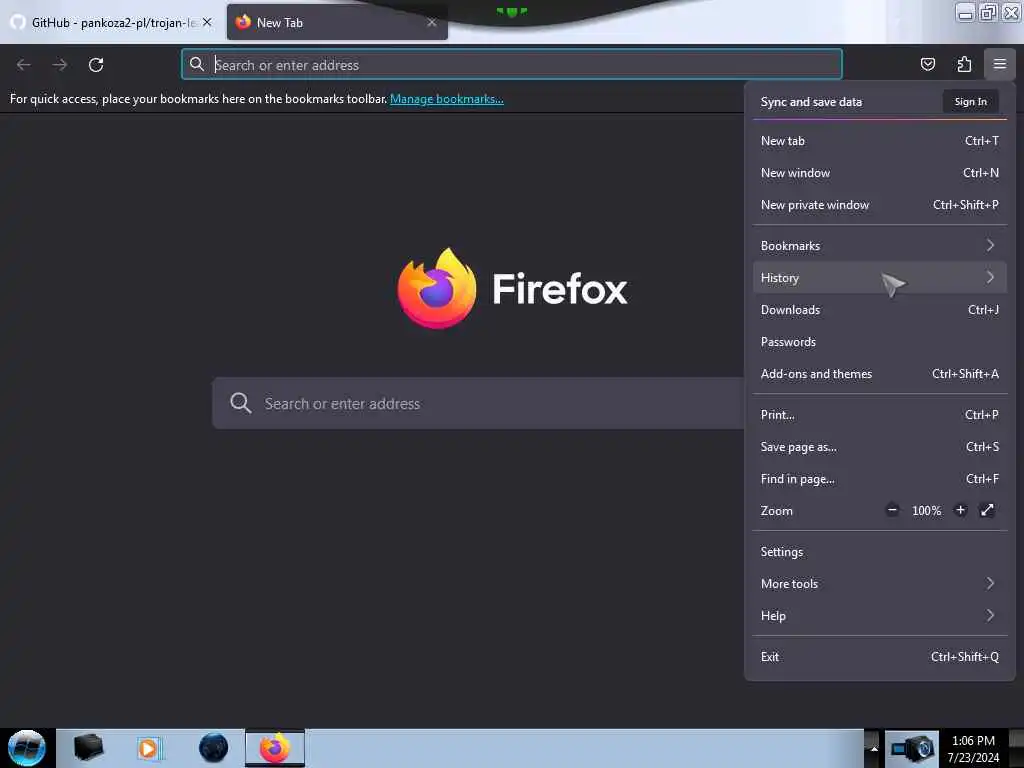Open Passwords from menu
This screenshot has width=1024, height=768.
click(879, 342)
